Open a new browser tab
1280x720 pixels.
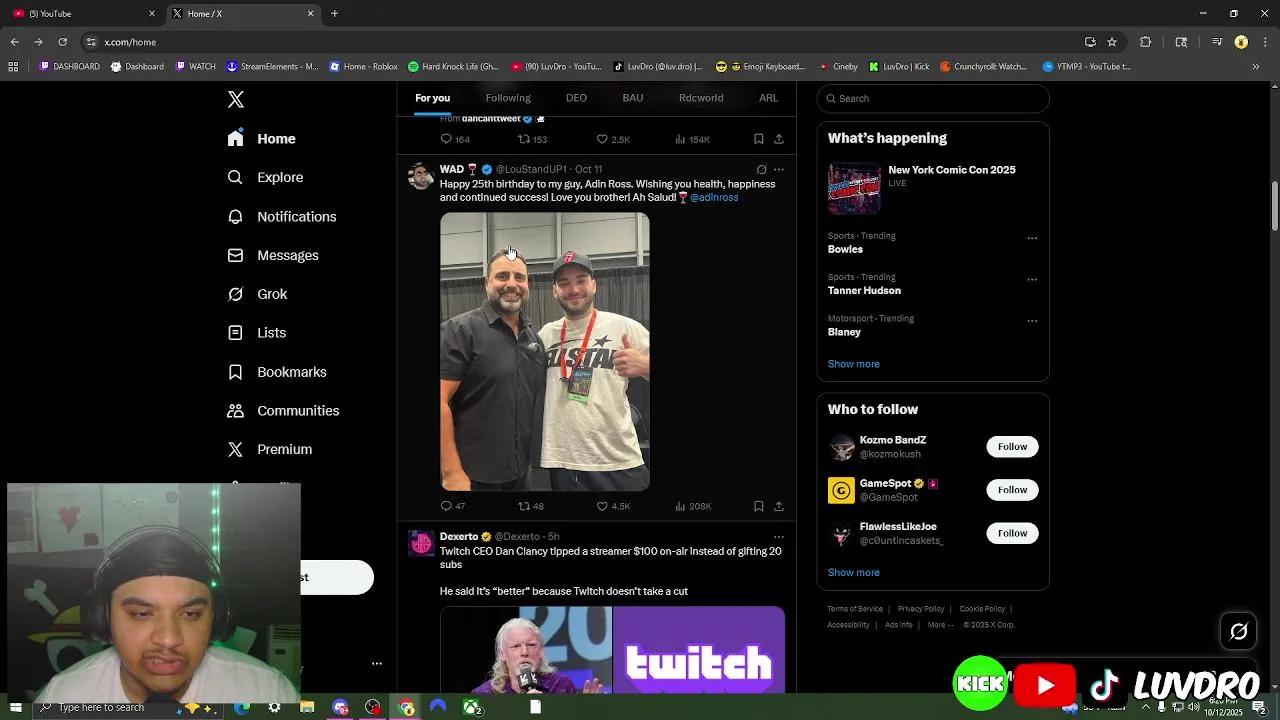coord(334,13)
